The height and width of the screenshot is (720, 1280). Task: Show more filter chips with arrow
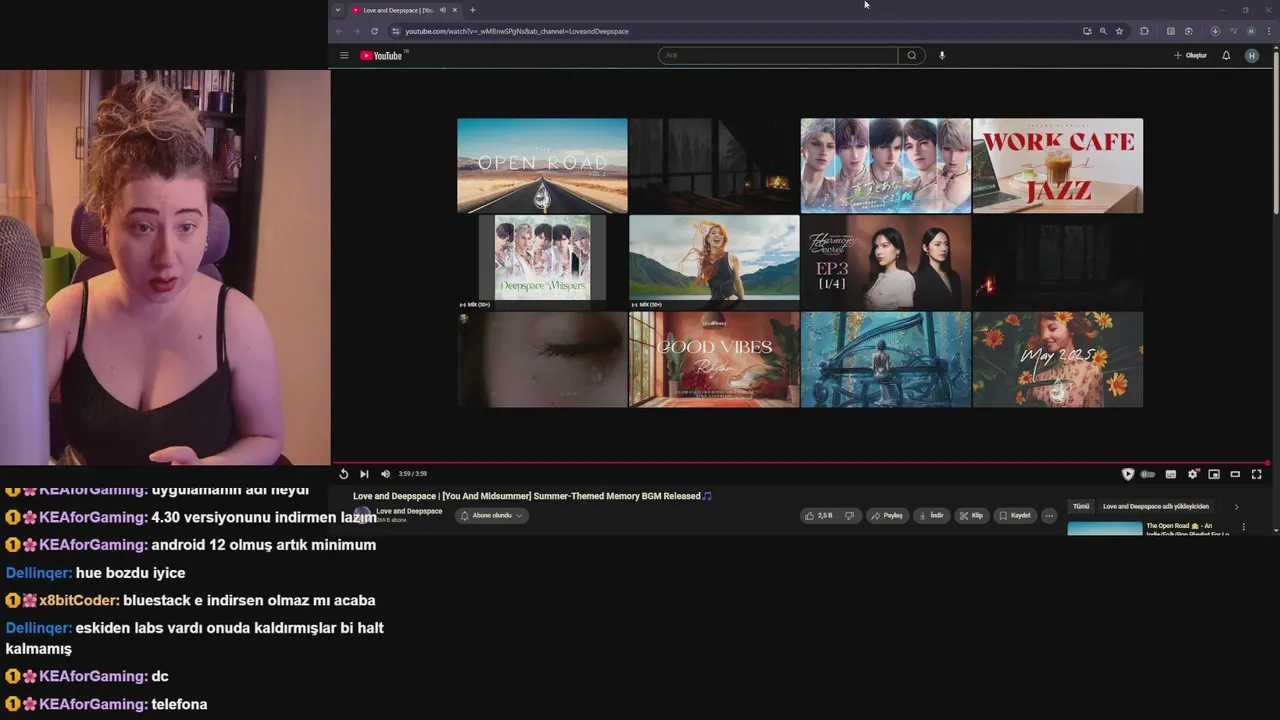1236,507
